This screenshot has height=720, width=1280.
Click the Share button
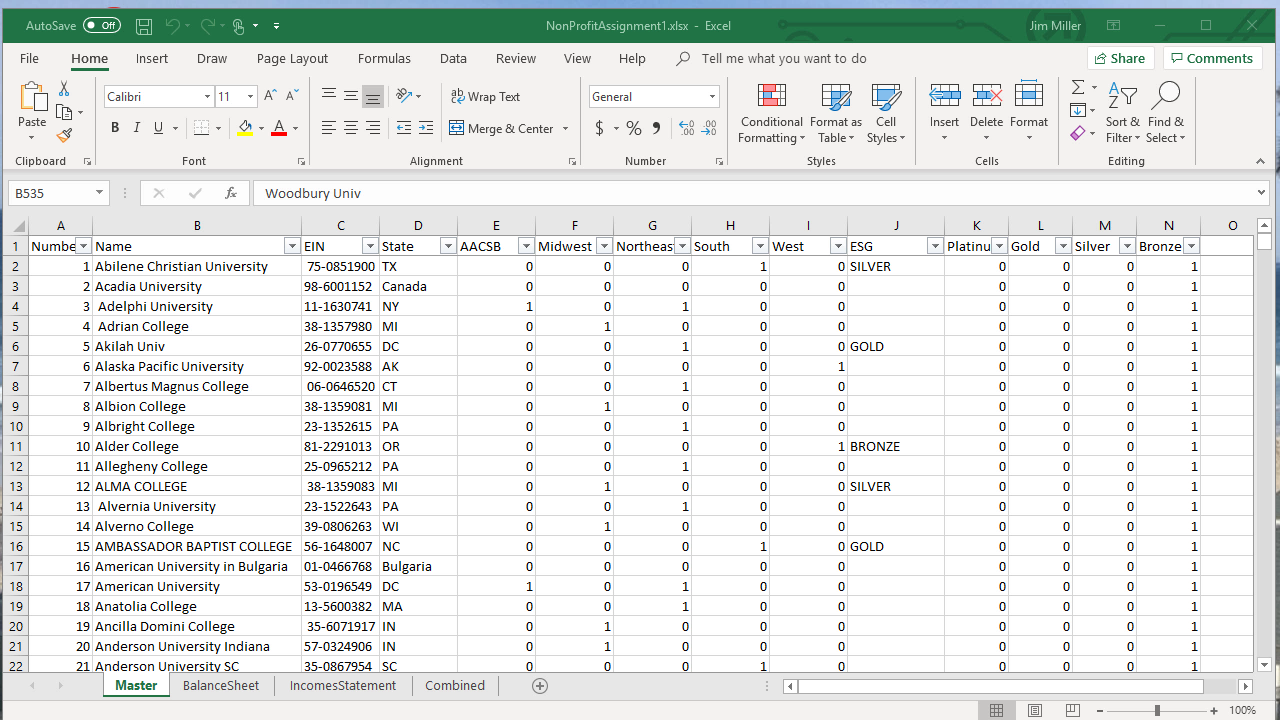[1120, 59]
